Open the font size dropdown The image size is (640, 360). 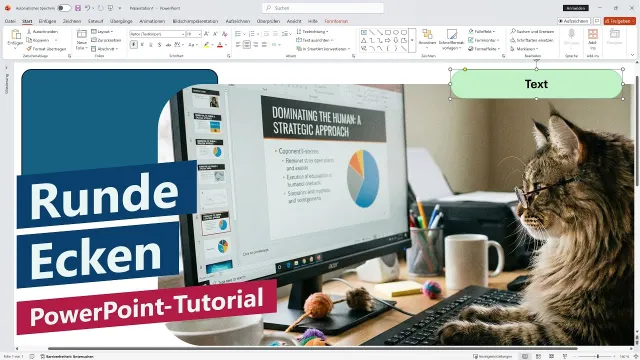pos(193,34)
